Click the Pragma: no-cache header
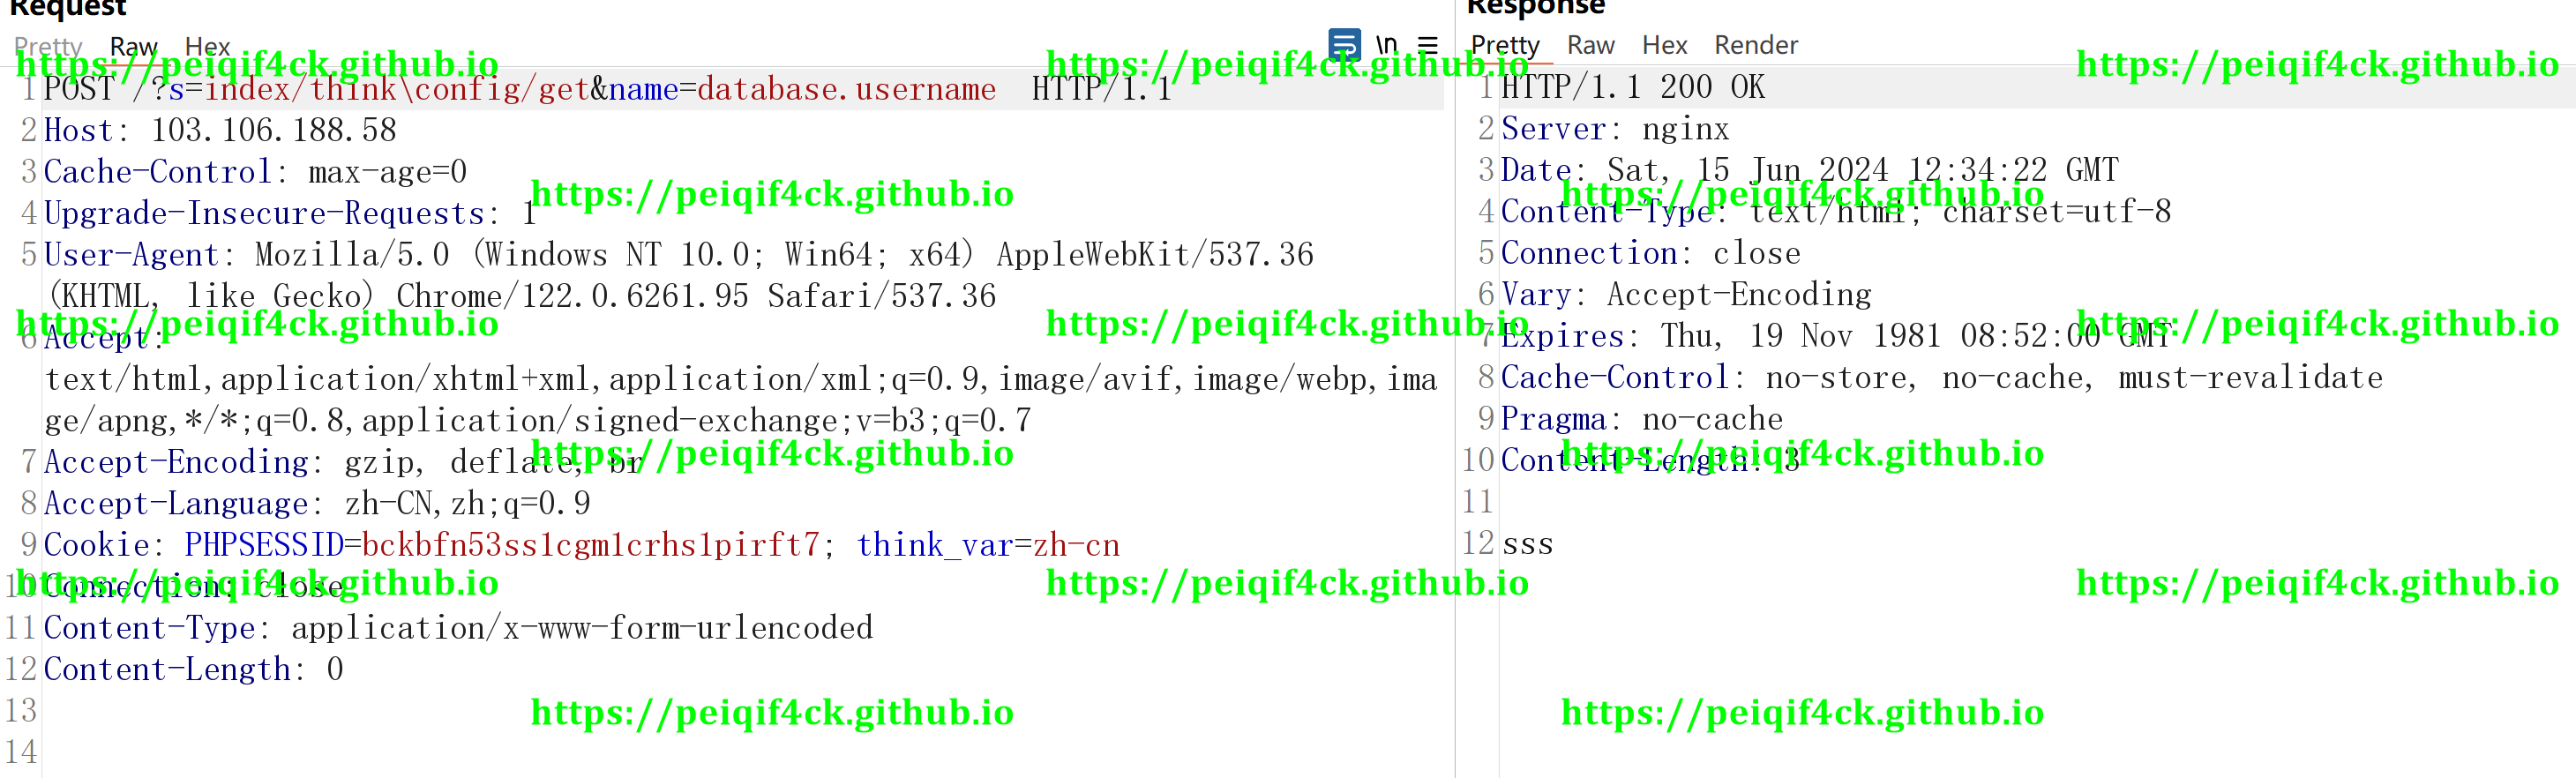Screen dimensions: 2576x778 pyautogui.click(x=1642, y=419)
